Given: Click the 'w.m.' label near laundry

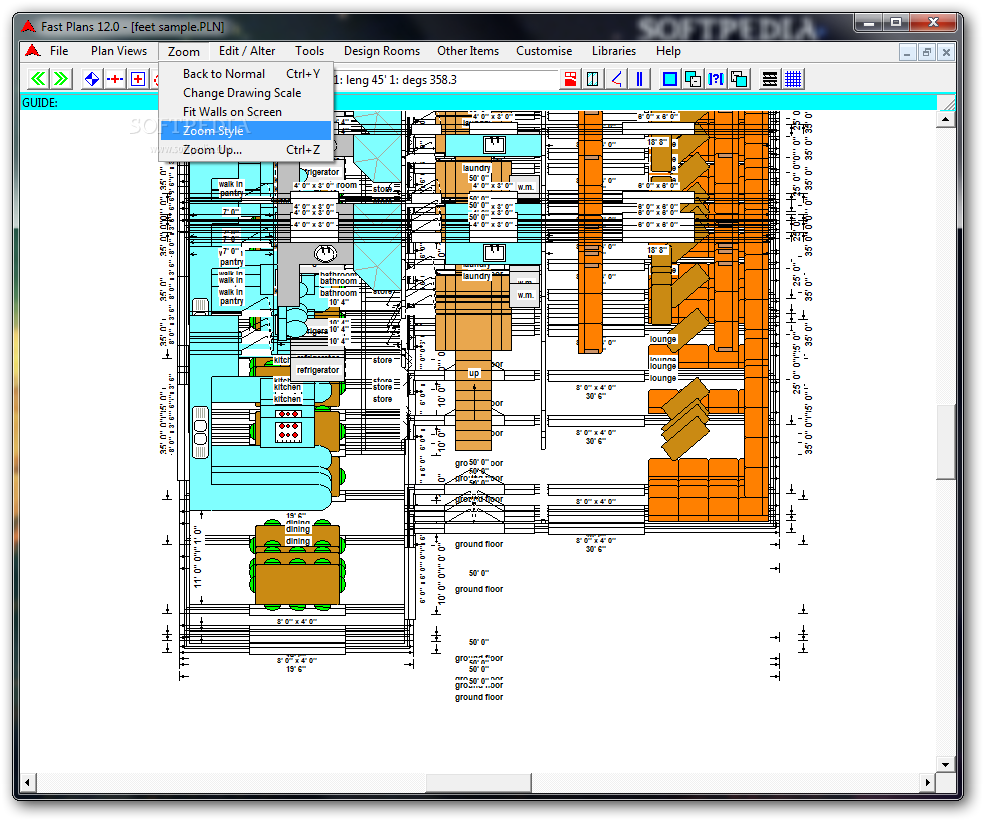Looking at the screenshot, I should pos(525,295).
